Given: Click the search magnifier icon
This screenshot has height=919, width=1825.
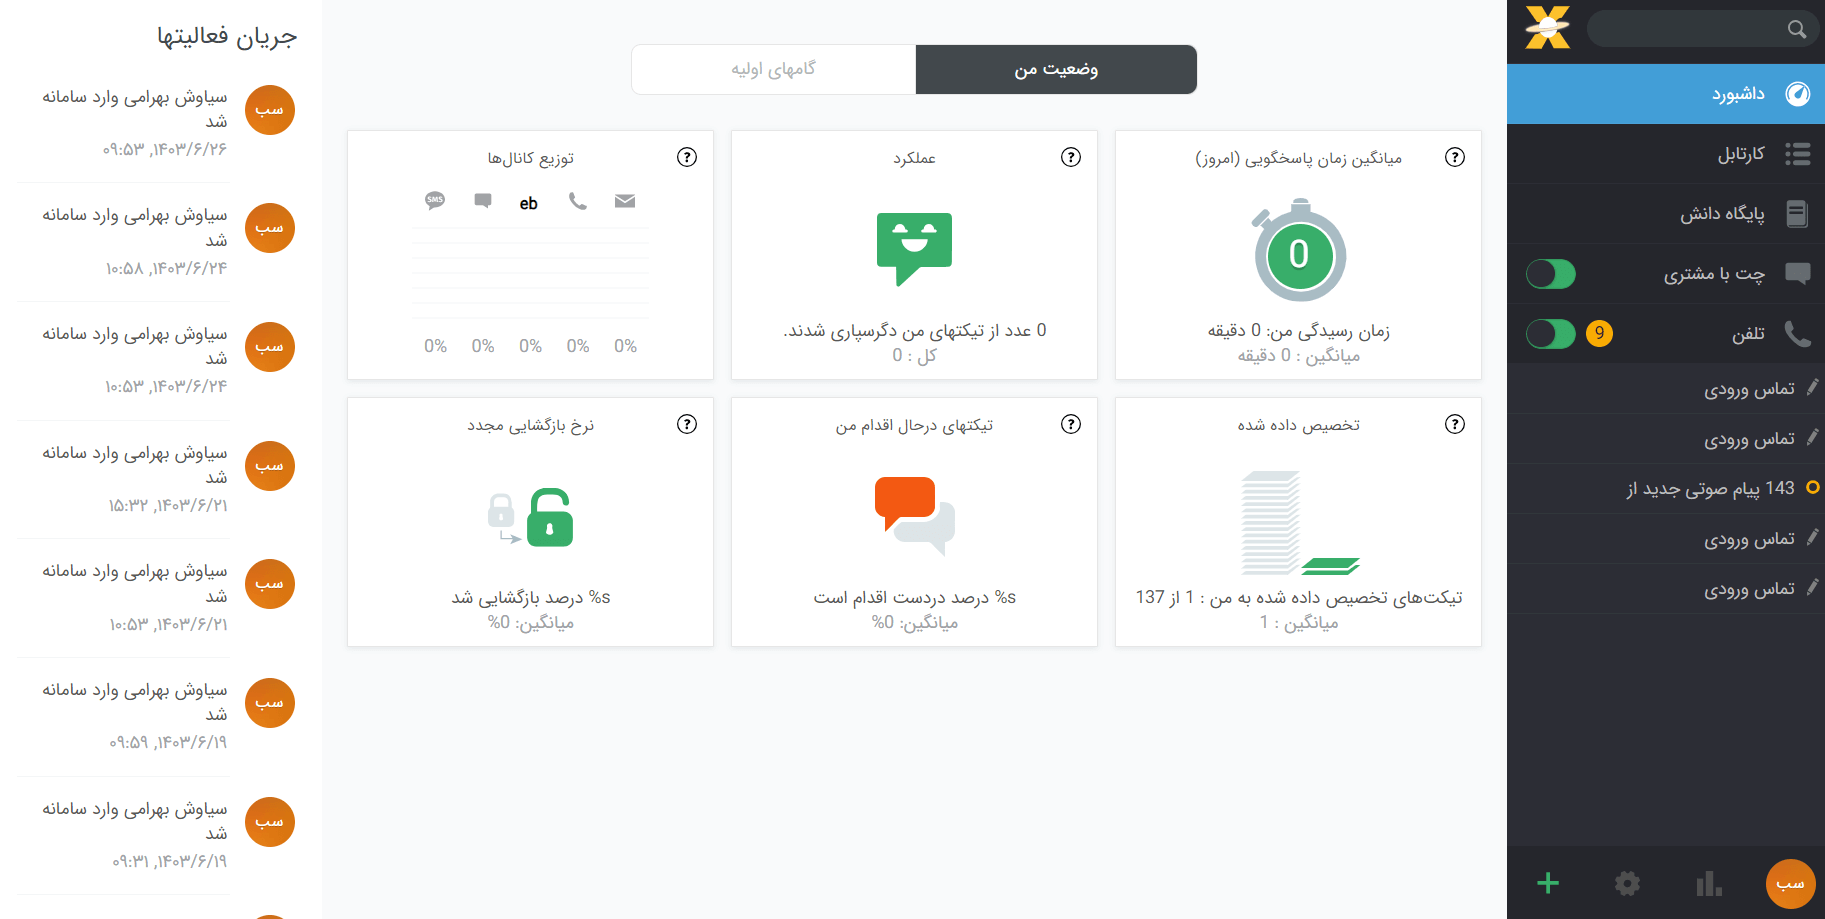Looking at the screenshot, I should [x=1797, y=29].
